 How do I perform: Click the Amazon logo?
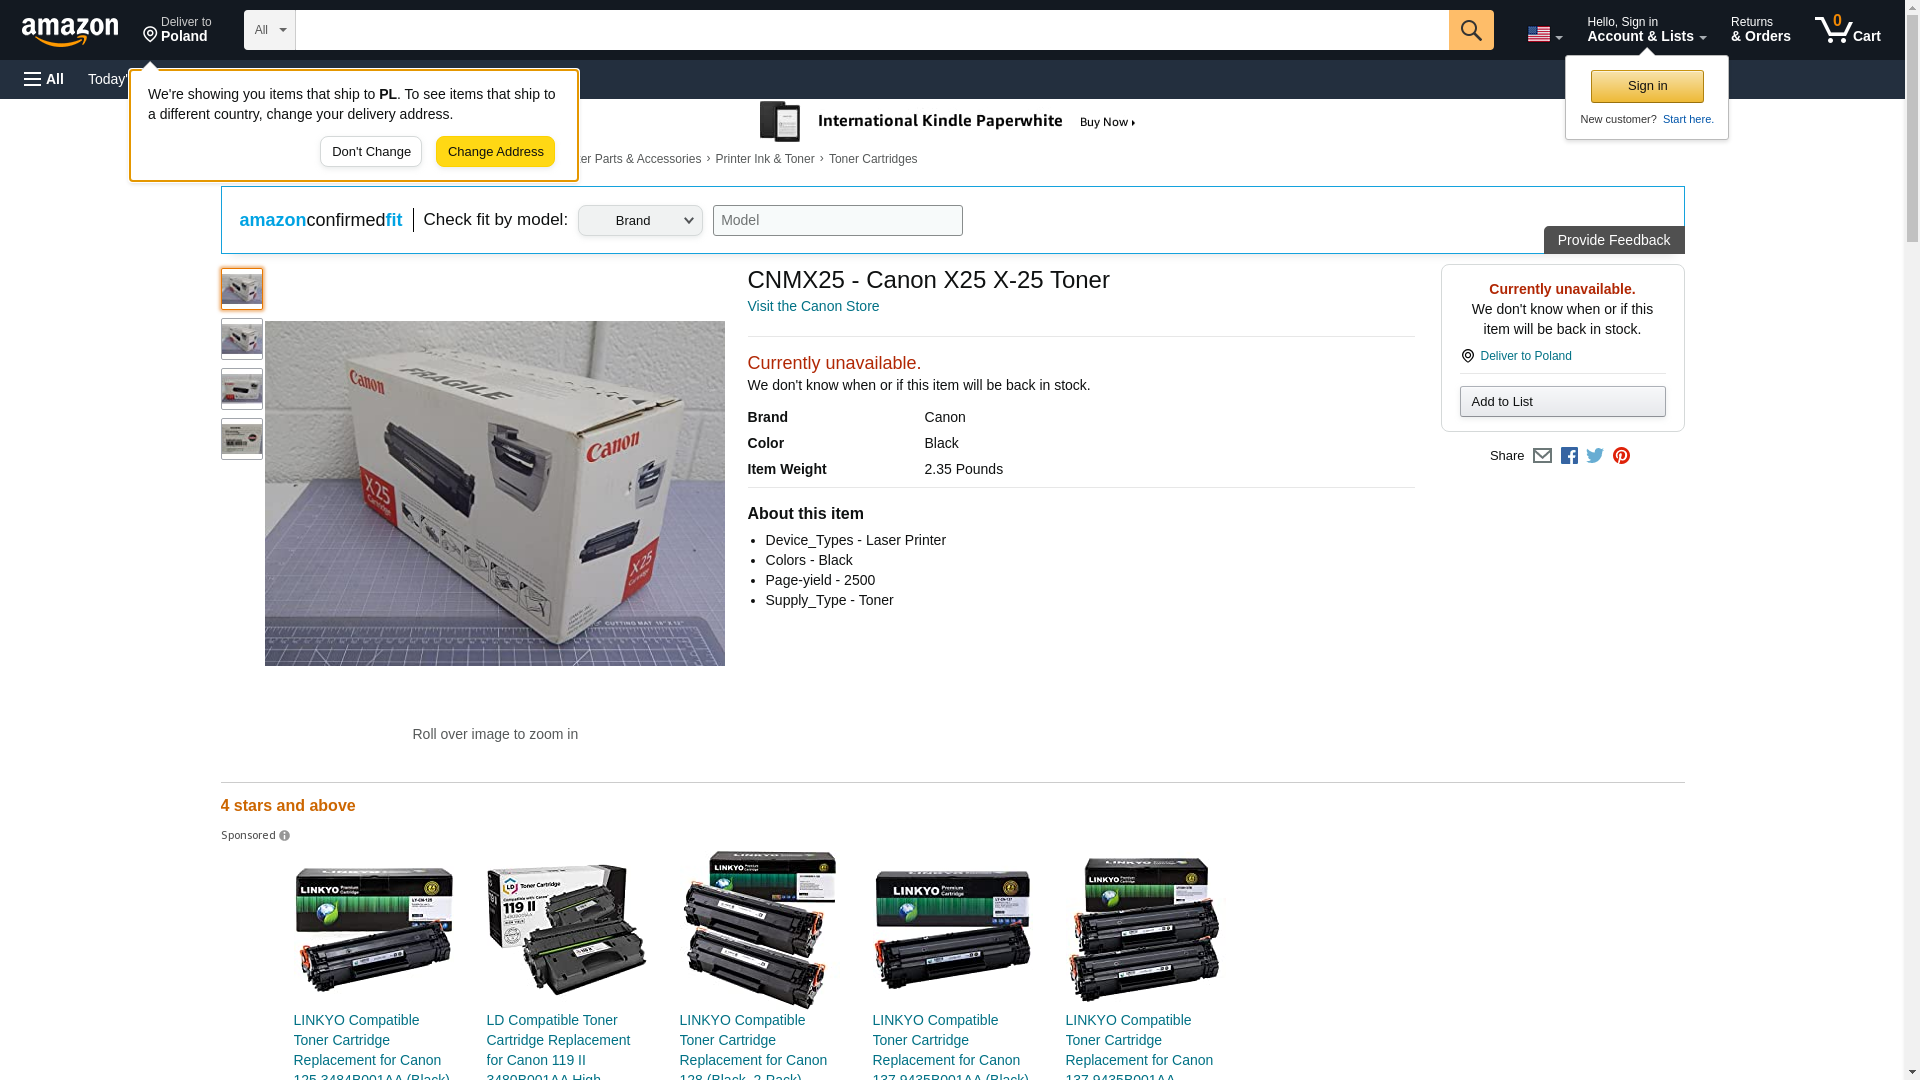70,31
